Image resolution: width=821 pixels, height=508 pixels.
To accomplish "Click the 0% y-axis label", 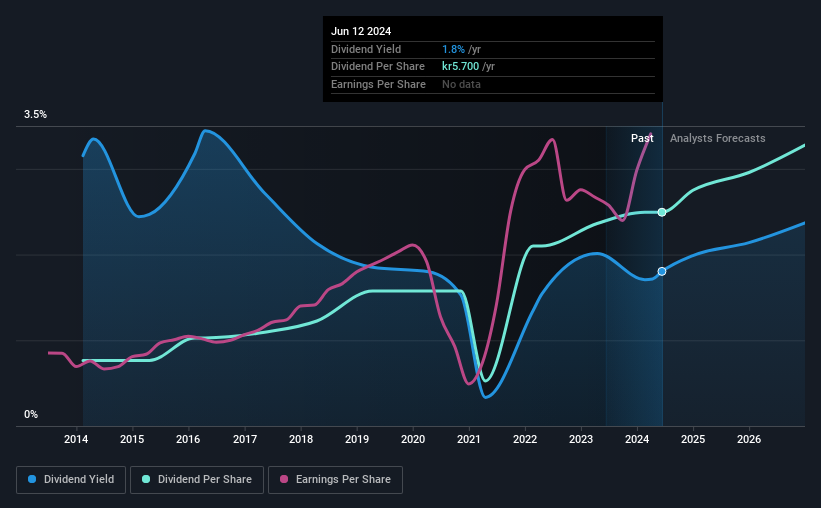I will coord(31,414).
